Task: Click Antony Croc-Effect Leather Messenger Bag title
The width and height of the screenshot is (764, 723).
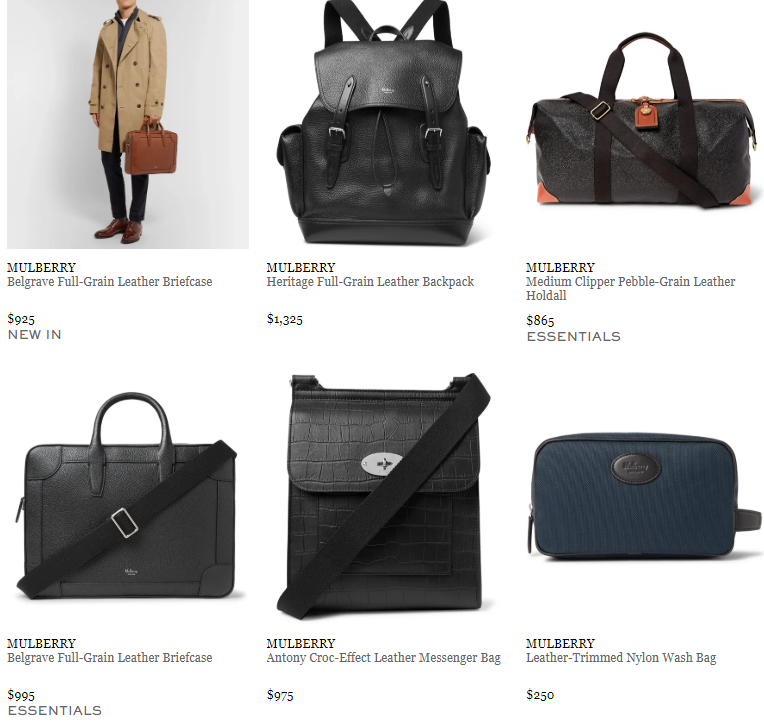Action: coord(383,658)
